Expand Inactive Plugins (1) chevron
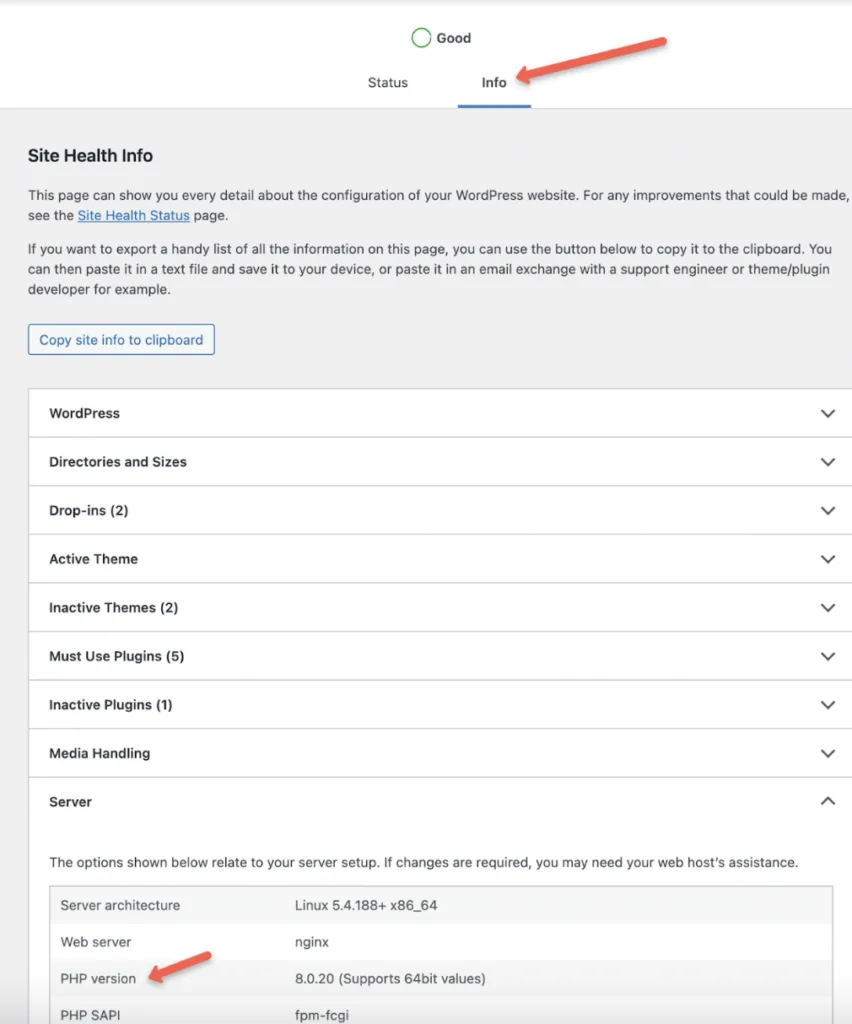852x1024 pixels. pos(827,705)
